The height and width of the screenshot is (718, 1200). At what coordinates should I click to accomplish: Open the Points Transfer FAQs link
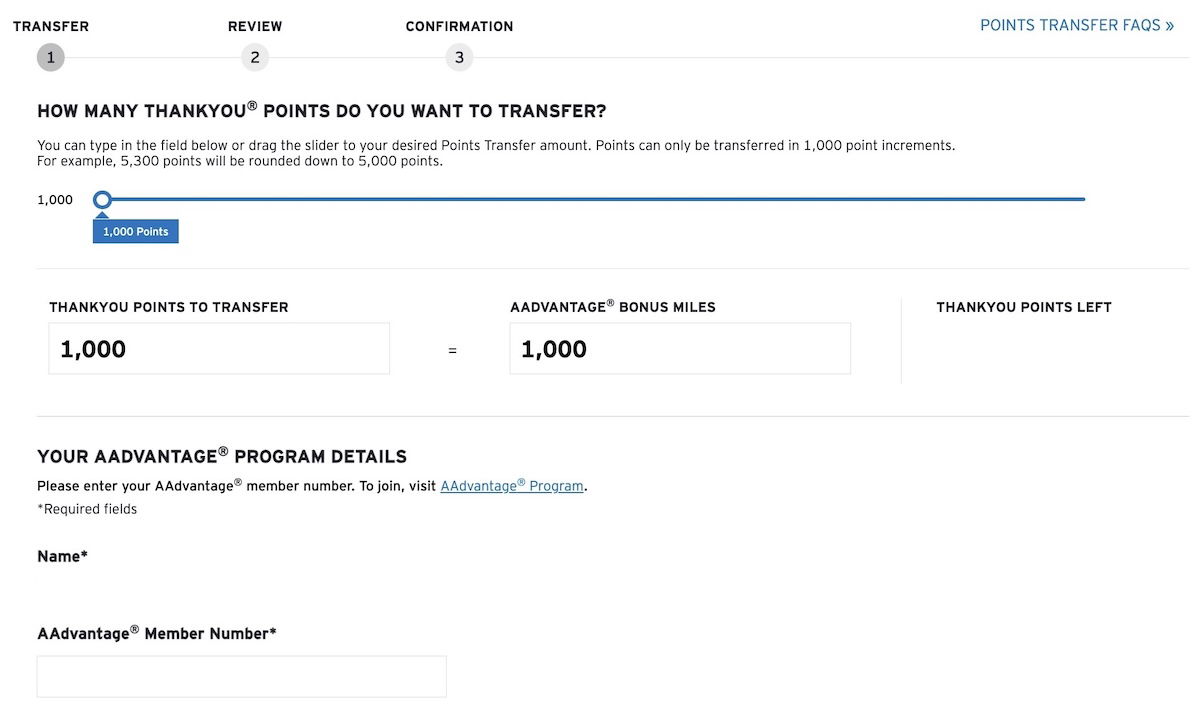point(1077,25)
